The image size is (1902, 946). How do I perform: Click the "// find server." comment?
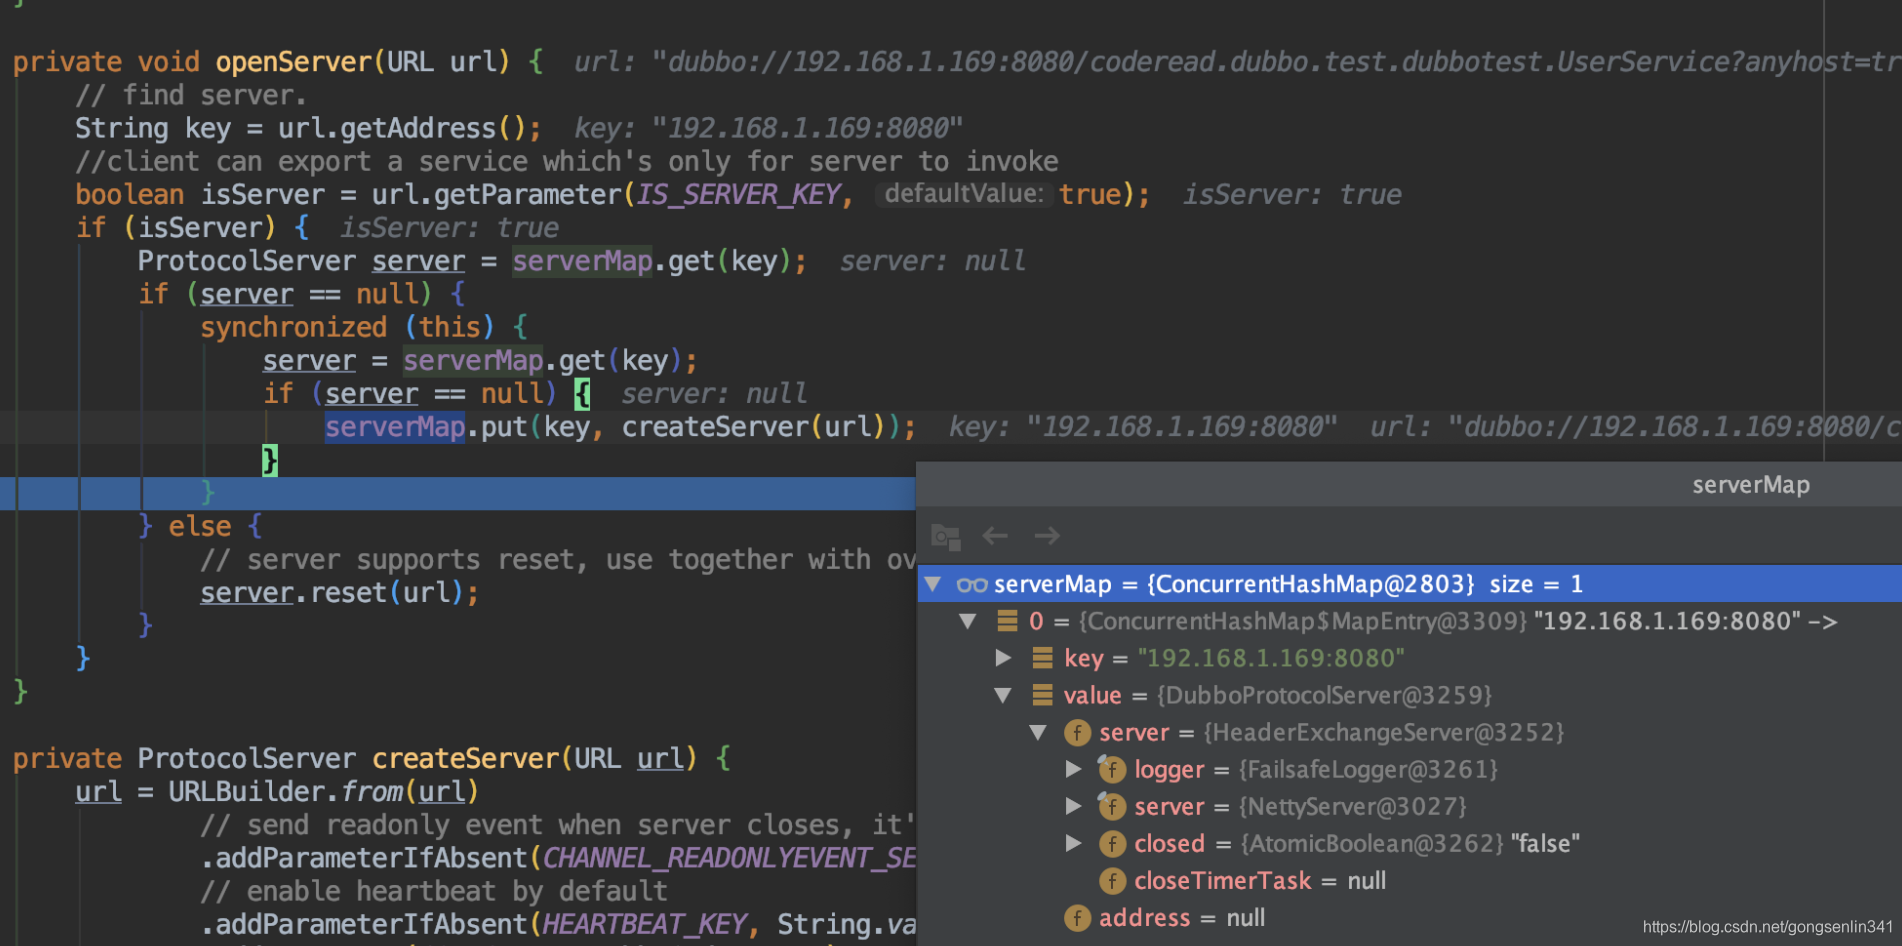(191, 95)
